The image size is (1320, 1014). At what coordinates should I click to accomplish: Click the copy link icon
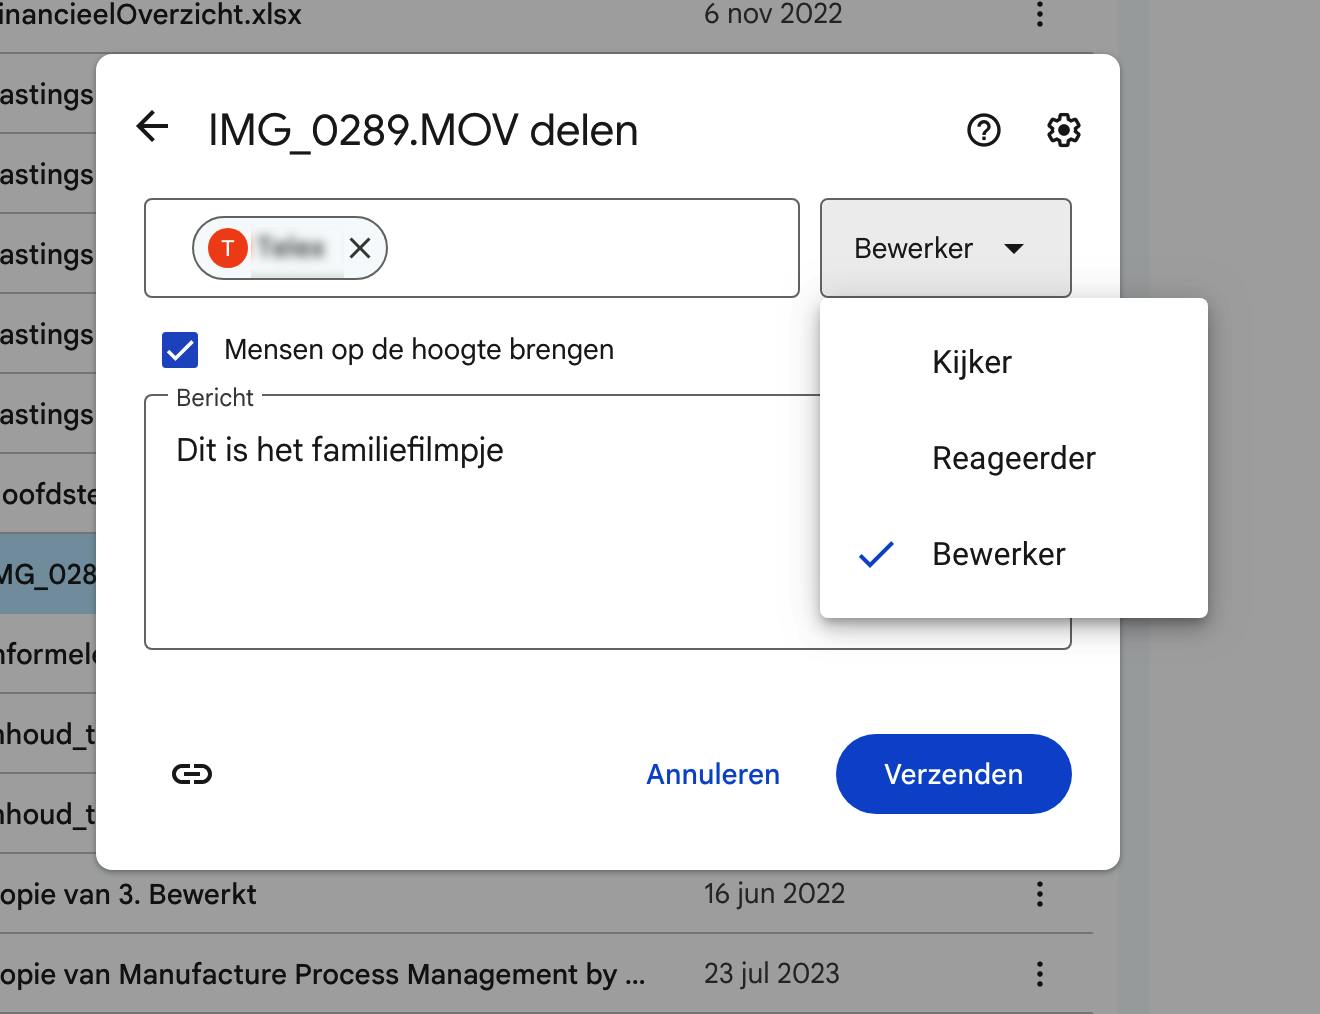pos(192,773)
